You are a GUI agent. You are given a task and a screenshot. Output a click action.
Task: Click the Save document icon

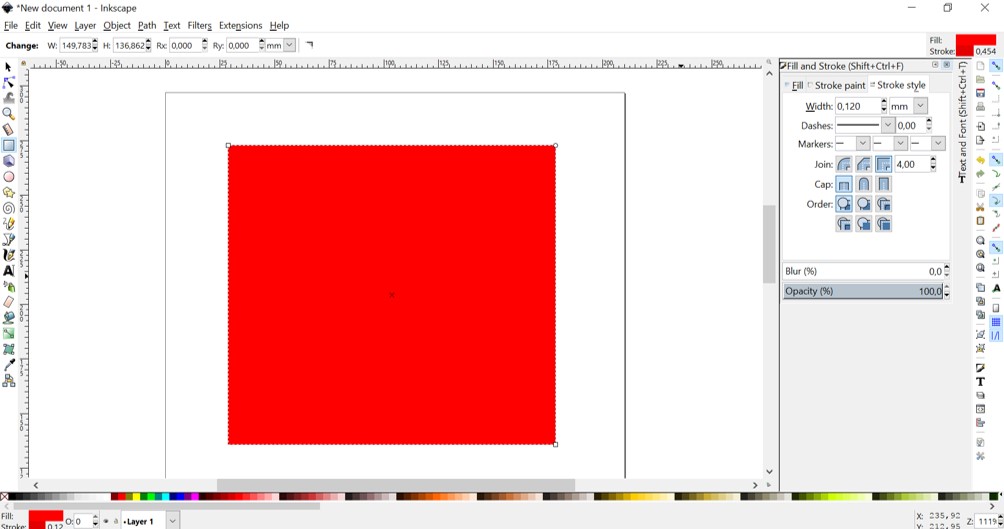pyautogui.click(x=980, y=93)
